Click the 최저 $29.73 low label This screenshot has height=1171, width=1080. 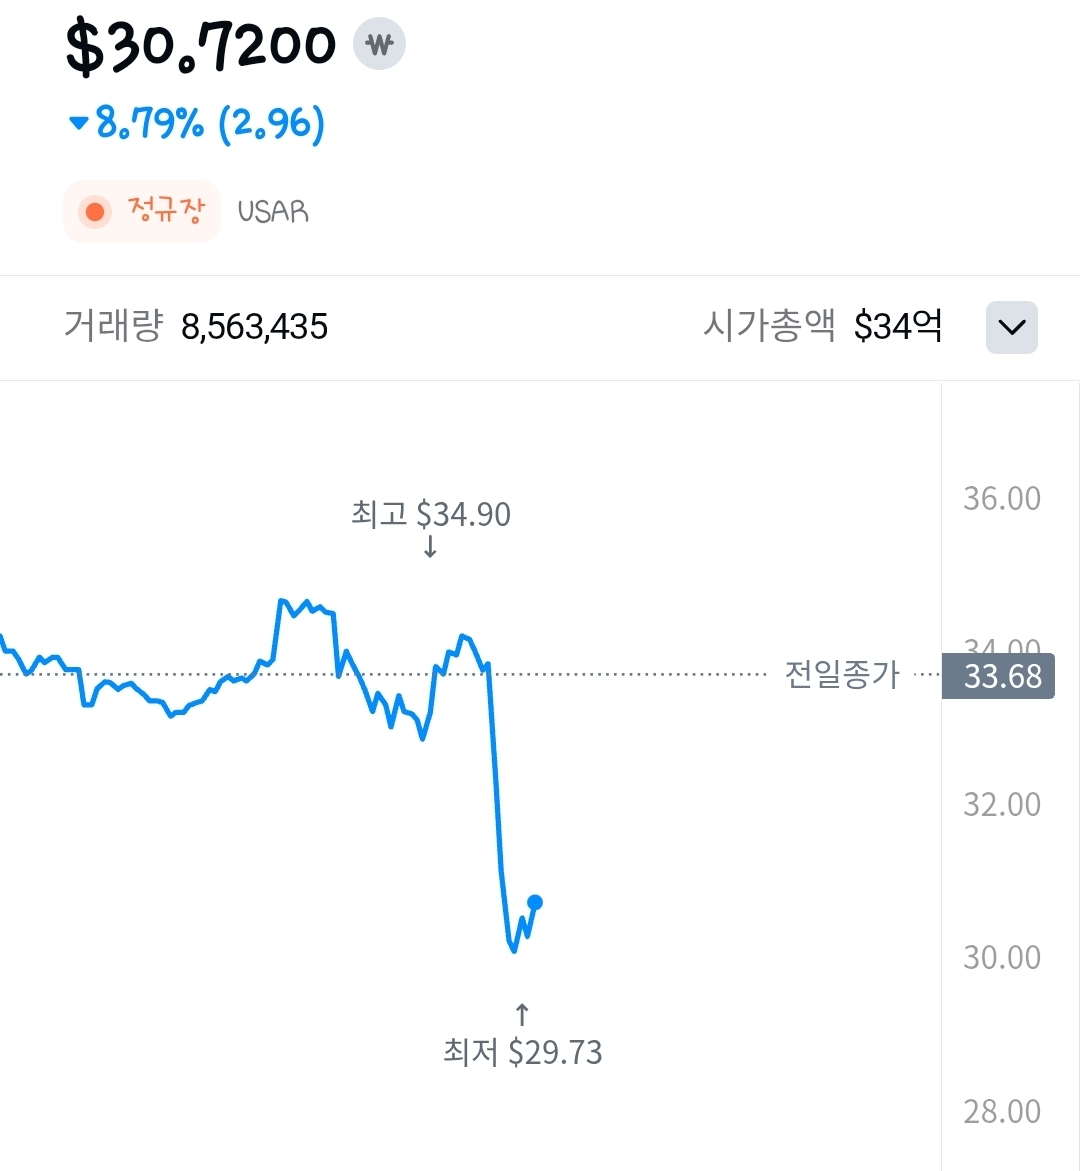point(523,1052)
